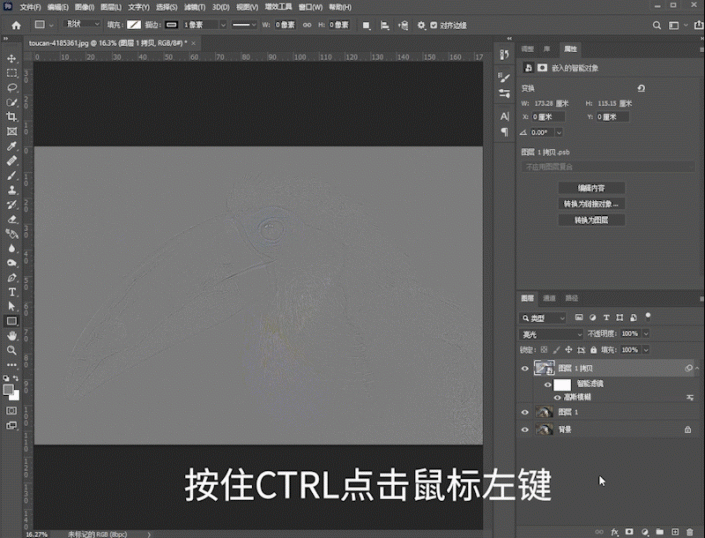The image size is (705, 538).
Task: Click the 转换为链接对象 button
Action: pyautogui.click(x=591, y=204)
